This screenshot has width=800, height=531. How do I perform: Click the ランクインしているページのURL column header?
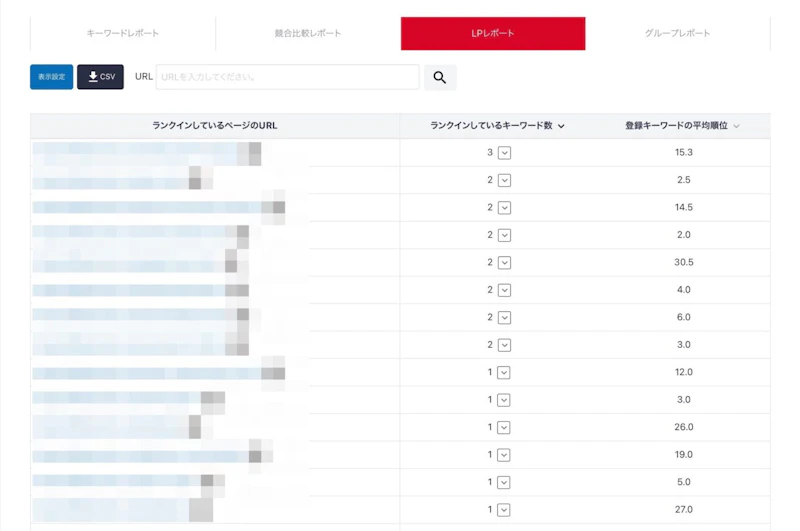tap(215, 126)
